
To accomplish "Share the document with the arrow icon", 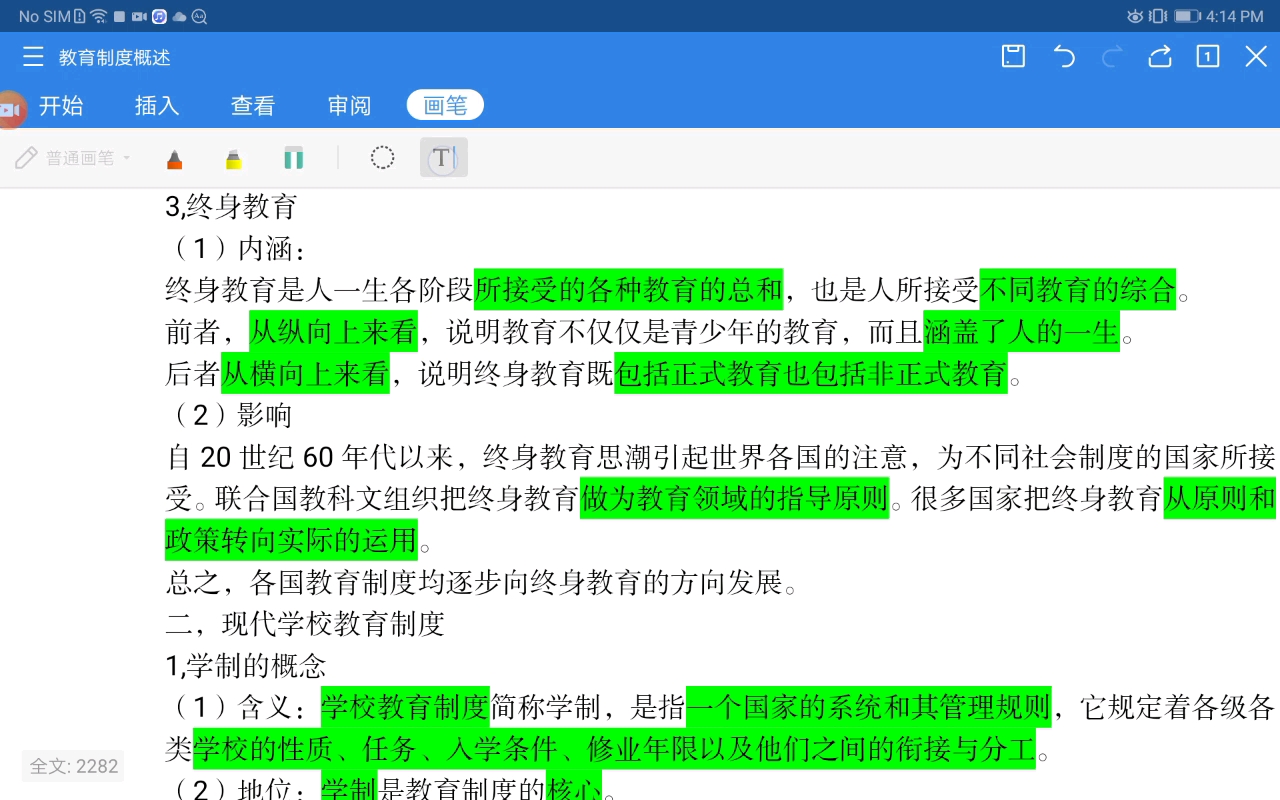I will (x=1160, y=57).
